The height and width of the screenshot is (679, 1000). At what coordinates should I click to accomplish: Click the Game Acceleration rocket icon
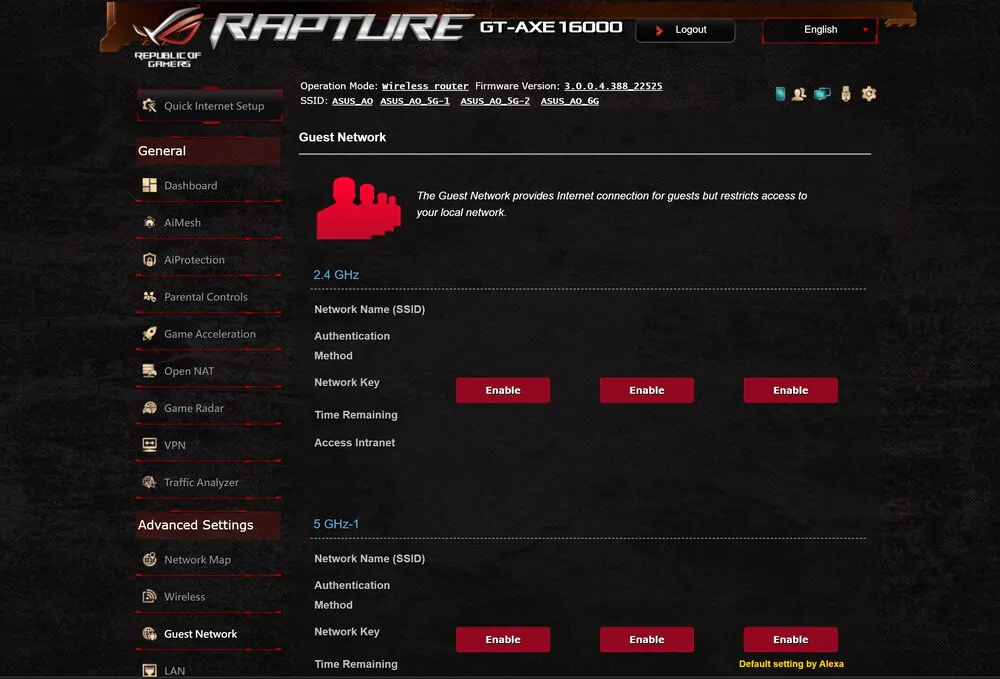coord(149,333)
